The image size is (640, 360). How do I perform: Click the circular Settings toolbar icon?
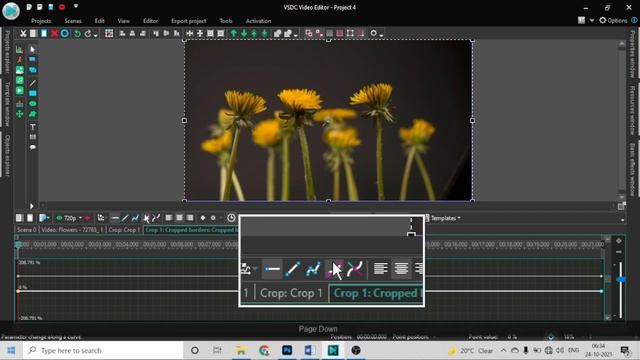(x=373, y=33)
